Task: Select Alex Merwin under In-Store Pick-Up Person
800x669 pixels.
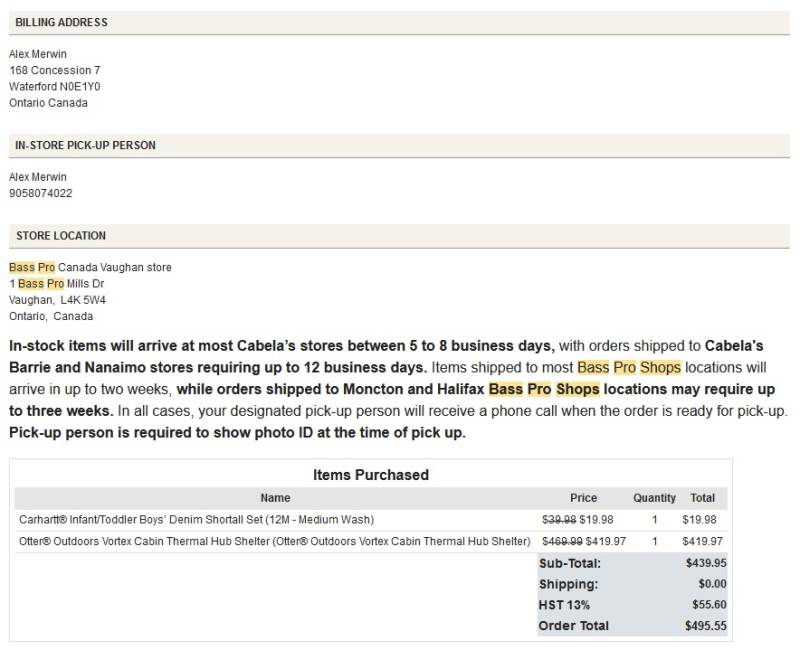Action: coord(38,177)
